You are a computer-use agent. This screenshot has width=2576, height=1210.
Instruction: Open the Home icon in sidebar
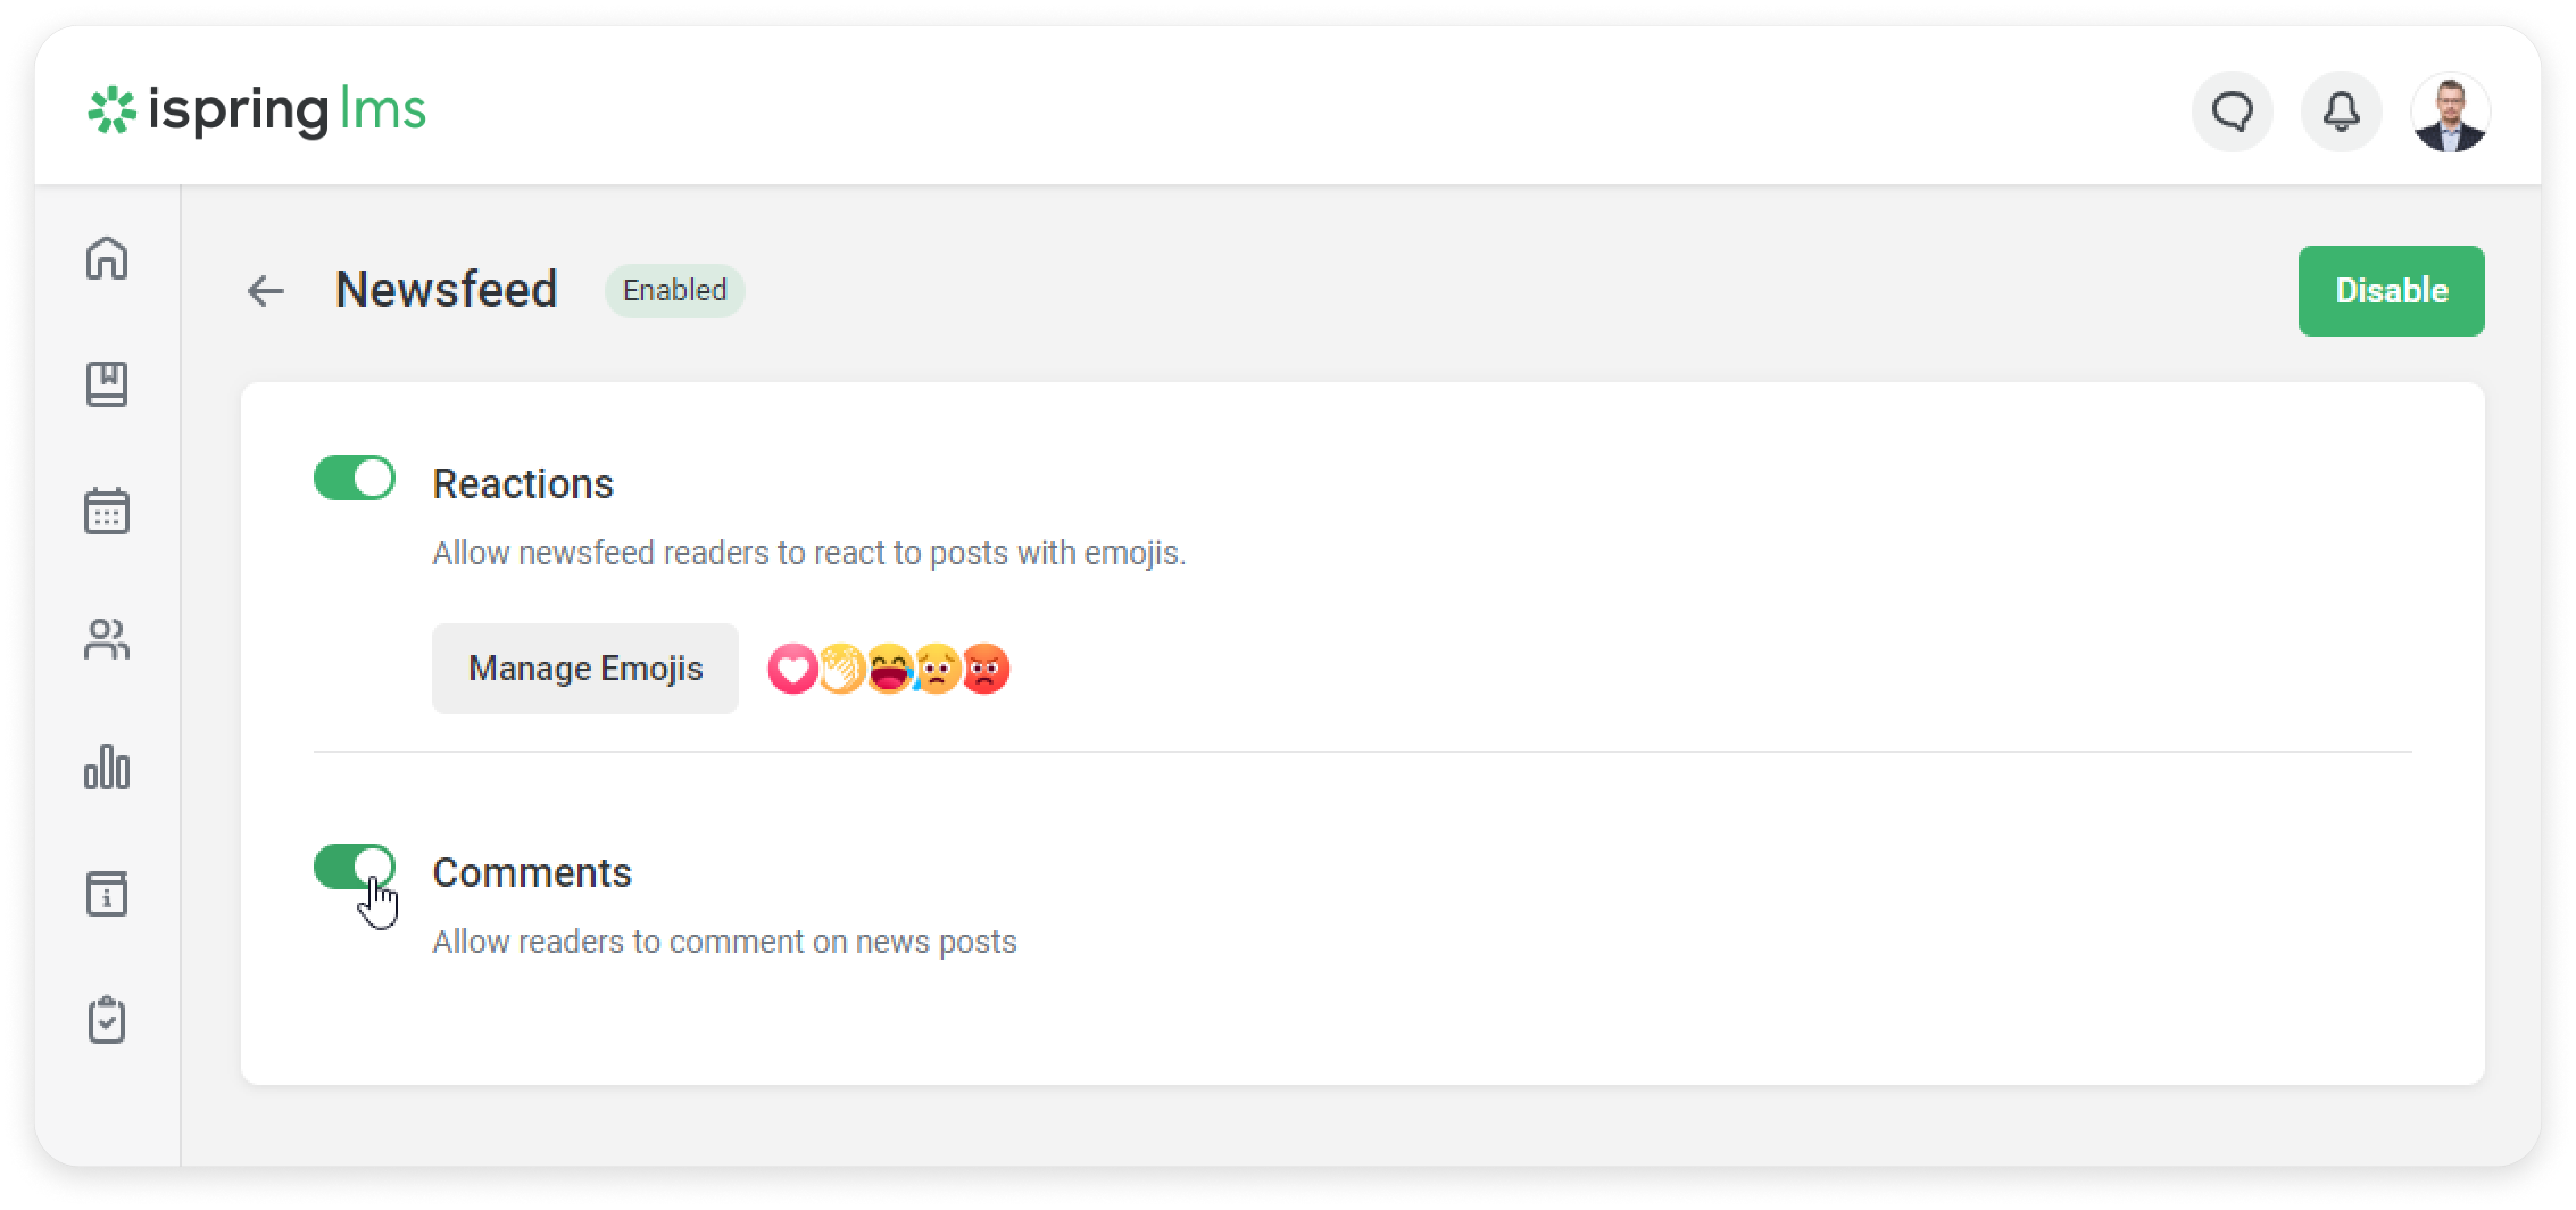coord(106,258)
